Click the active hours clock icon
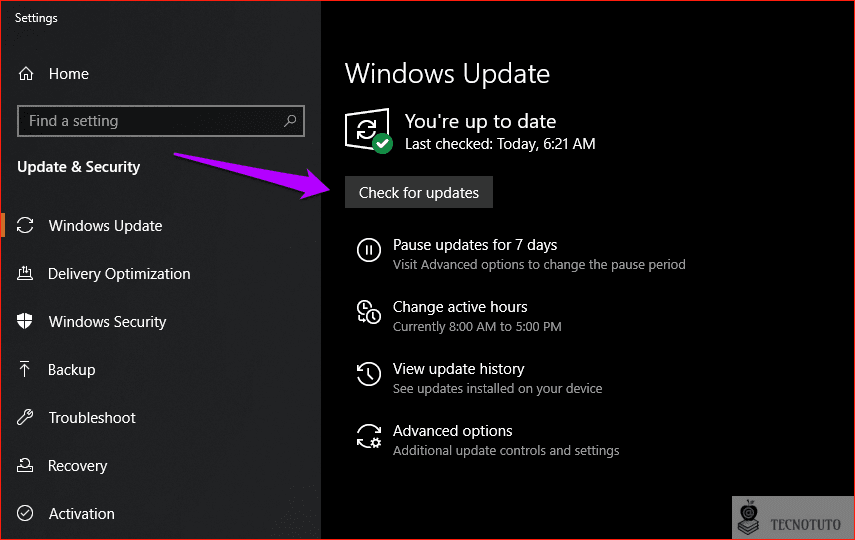This screenshot has height=540, width=855. tap(369, 312)
